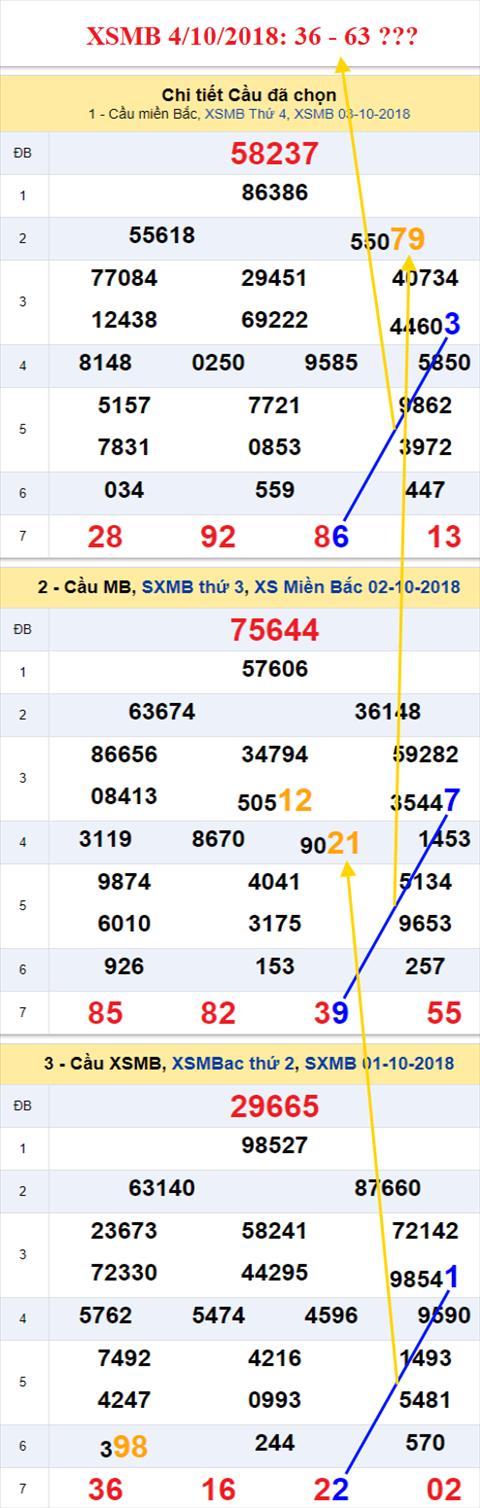Select fifth prize number 7831
The height and width of the screenshot is (1508, 480).
coord(124,447)
